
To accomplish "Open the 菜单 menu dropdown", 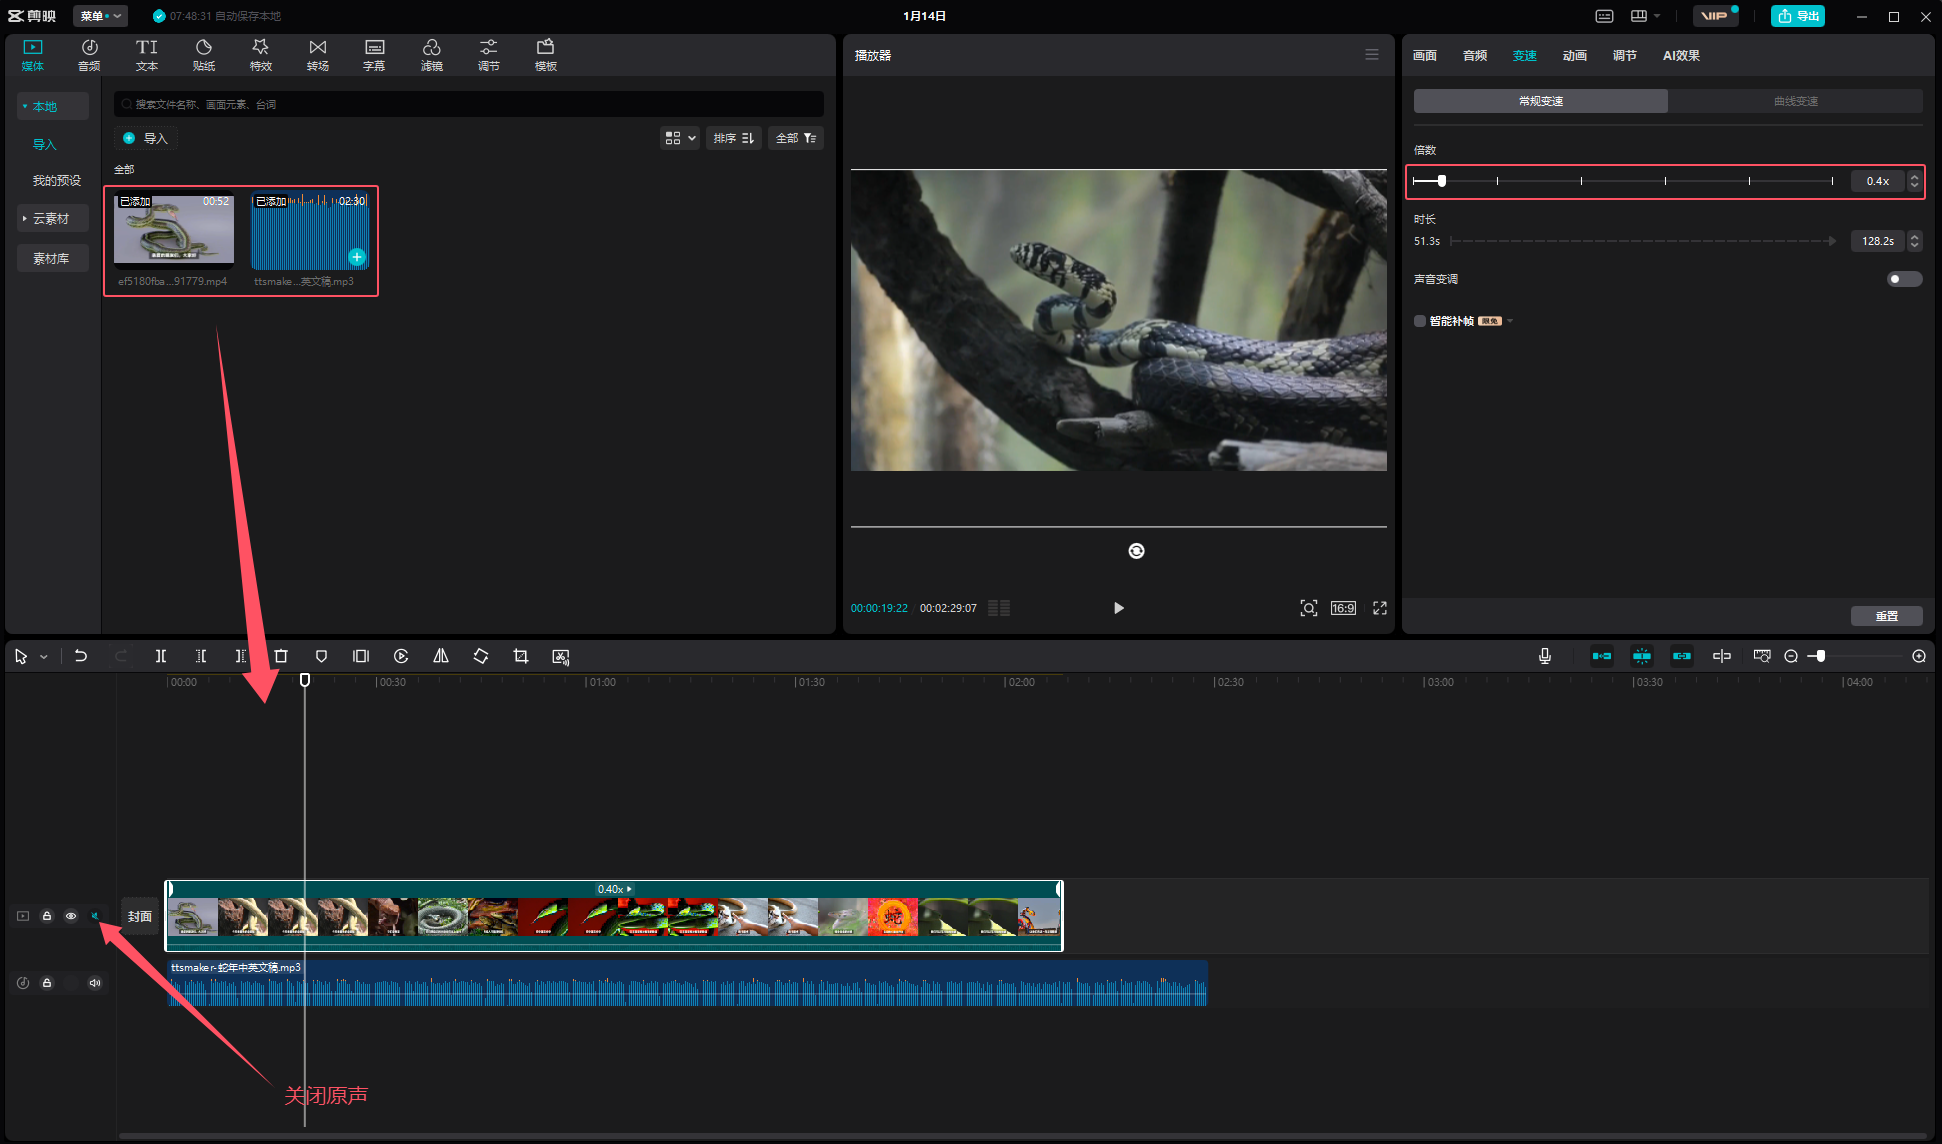I will click(x=101, y=16).
